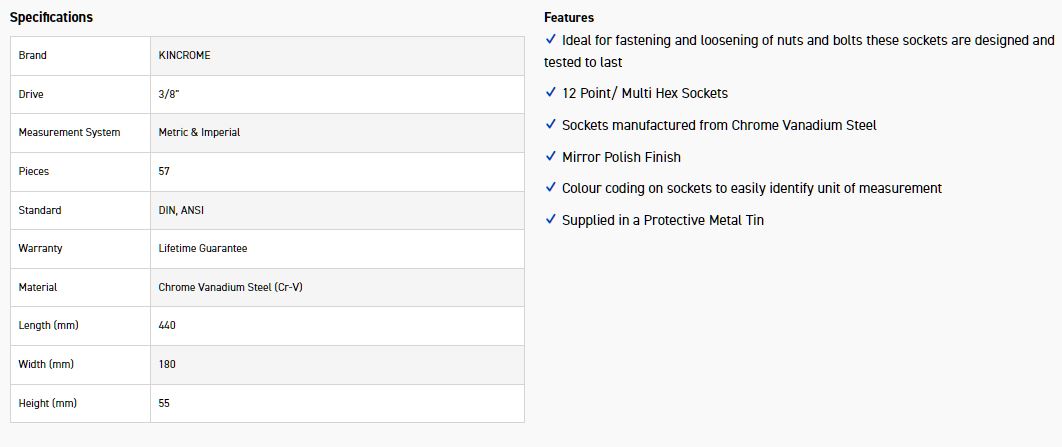Click the checkmark next to Protective Metal Tin
The height and width of the screenshot is (447, 1062).
pos(551,219)
